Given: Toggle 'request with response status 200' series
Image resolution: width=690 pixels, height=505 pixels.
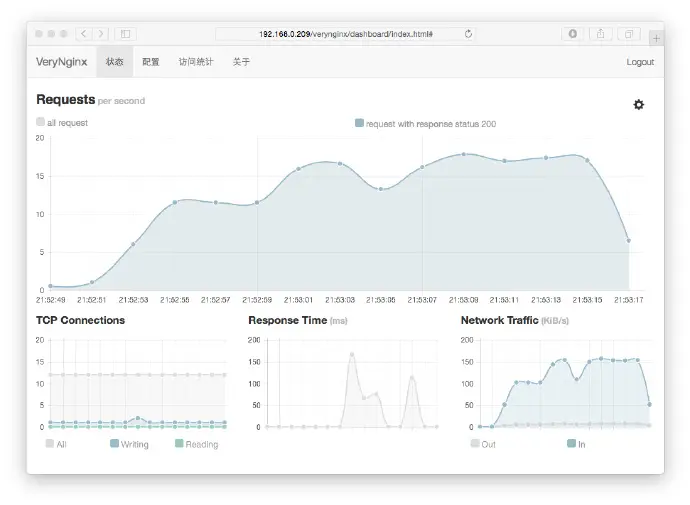Looking at the screenshot, I should coord(426,124).
